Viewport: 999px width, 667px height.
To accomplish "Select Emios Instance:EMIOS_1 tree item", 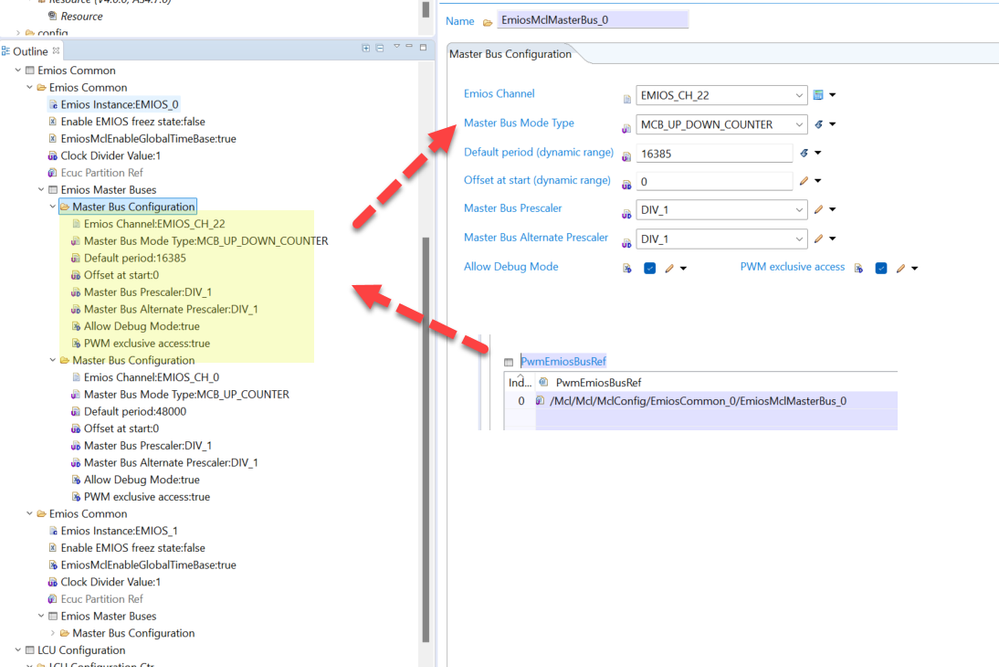I will click(119, 531).
